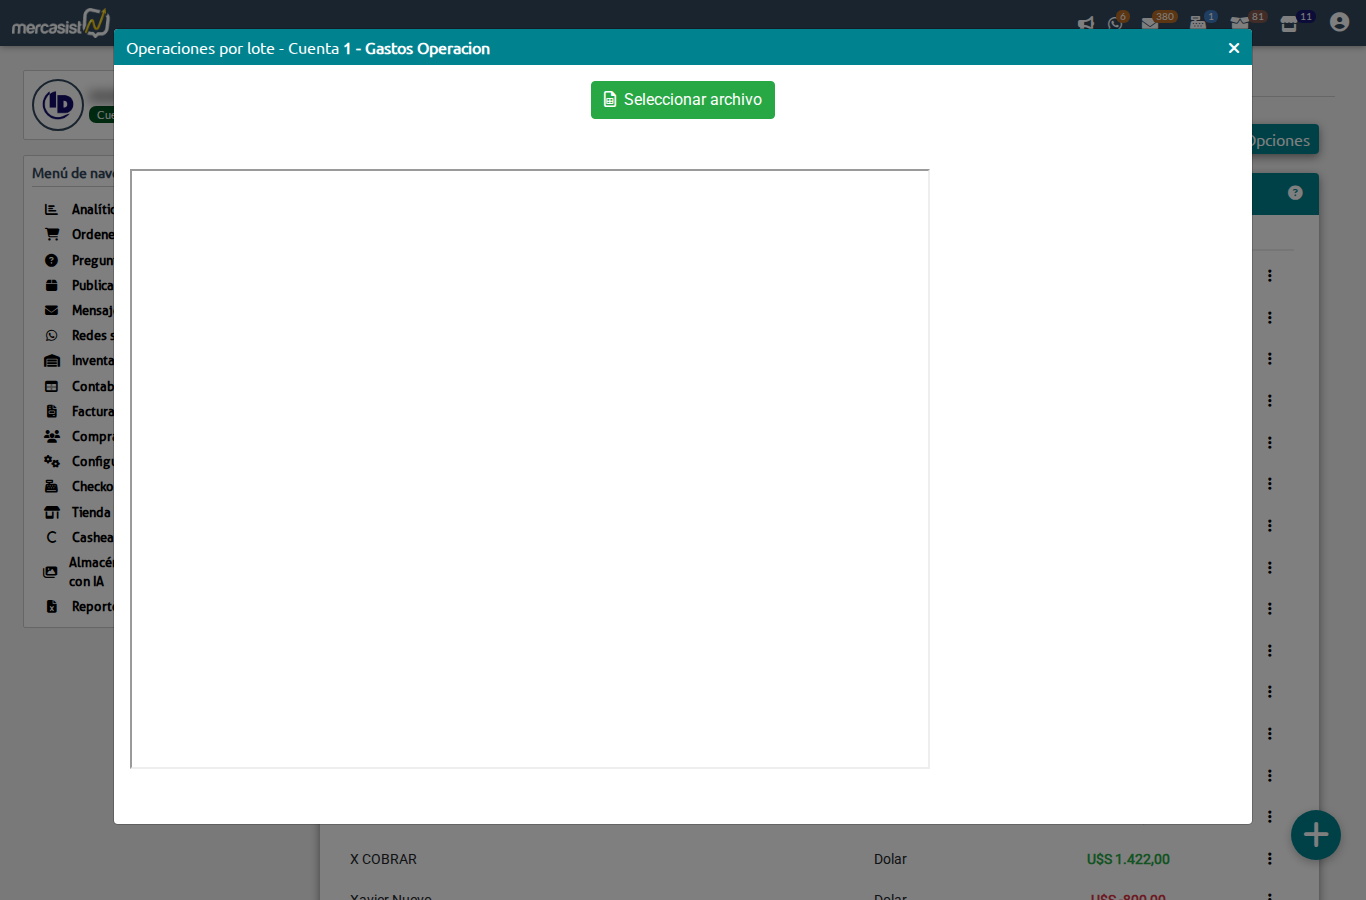Expand the Opciones button
1366x900 pixels.
[1283, 140]
